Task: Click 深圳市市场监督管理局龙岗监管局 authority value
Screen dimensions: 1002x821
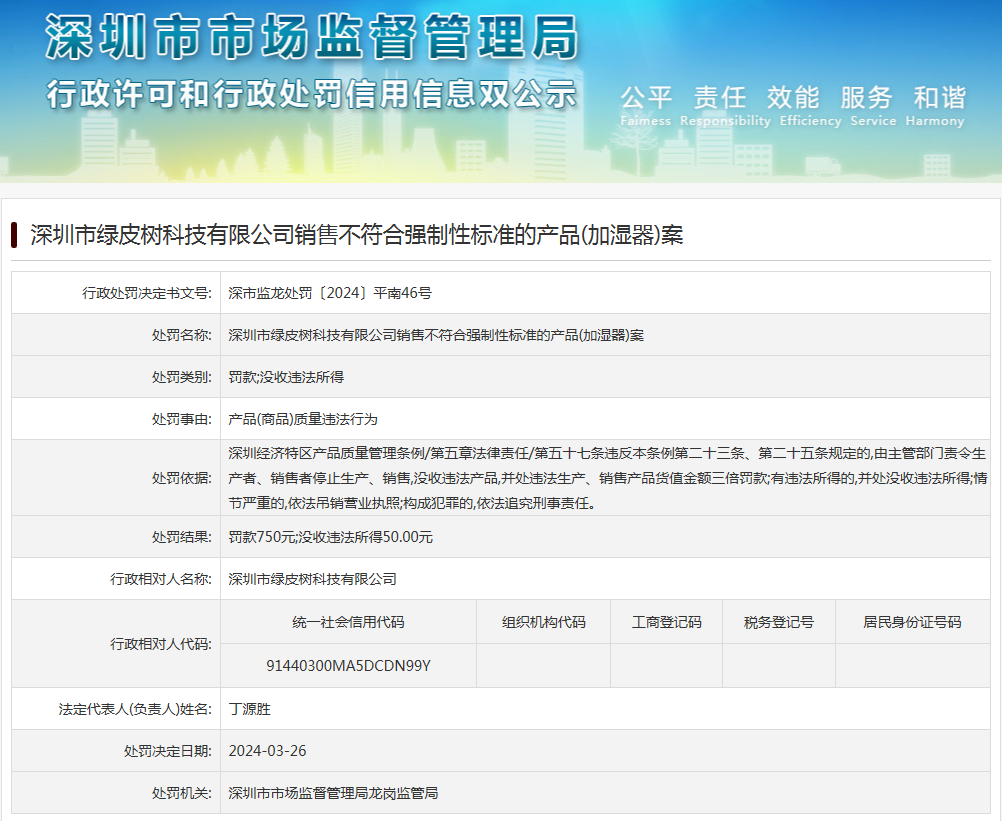Action: [333, 794]
